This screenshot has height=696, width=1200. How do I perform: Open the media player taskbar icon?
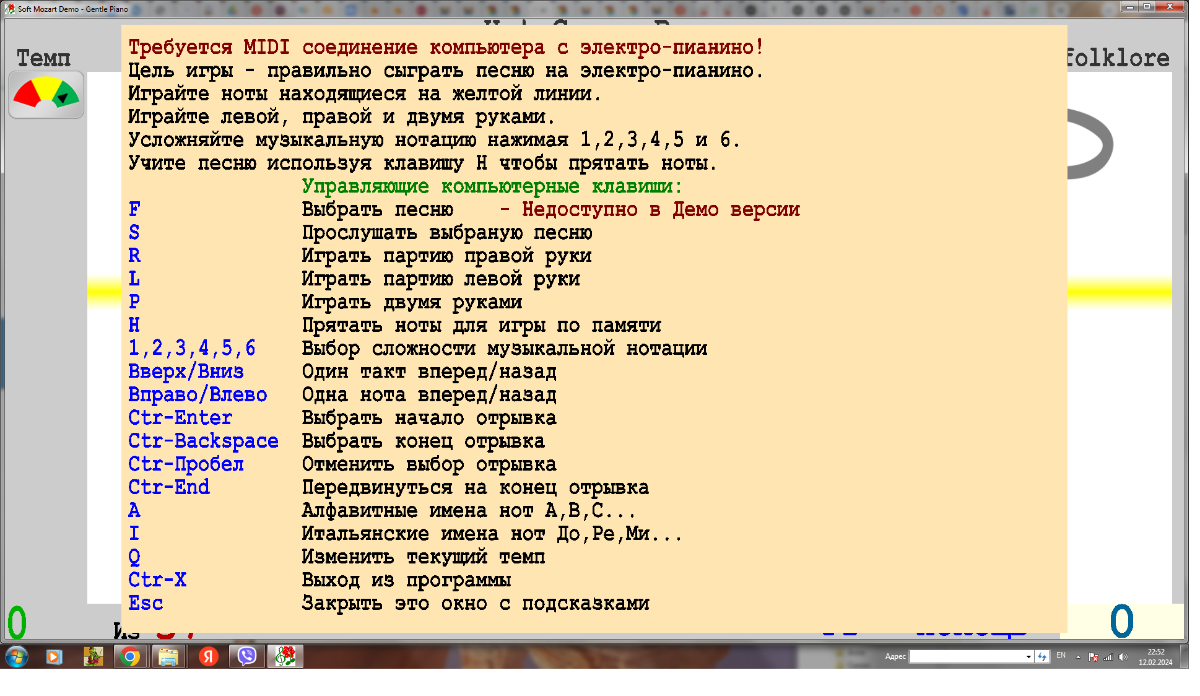tap(54, 657)
